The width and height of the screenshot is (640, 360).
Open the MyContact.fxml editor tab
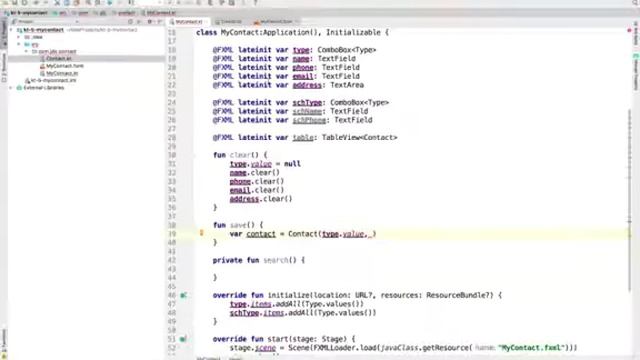[276, 22]
